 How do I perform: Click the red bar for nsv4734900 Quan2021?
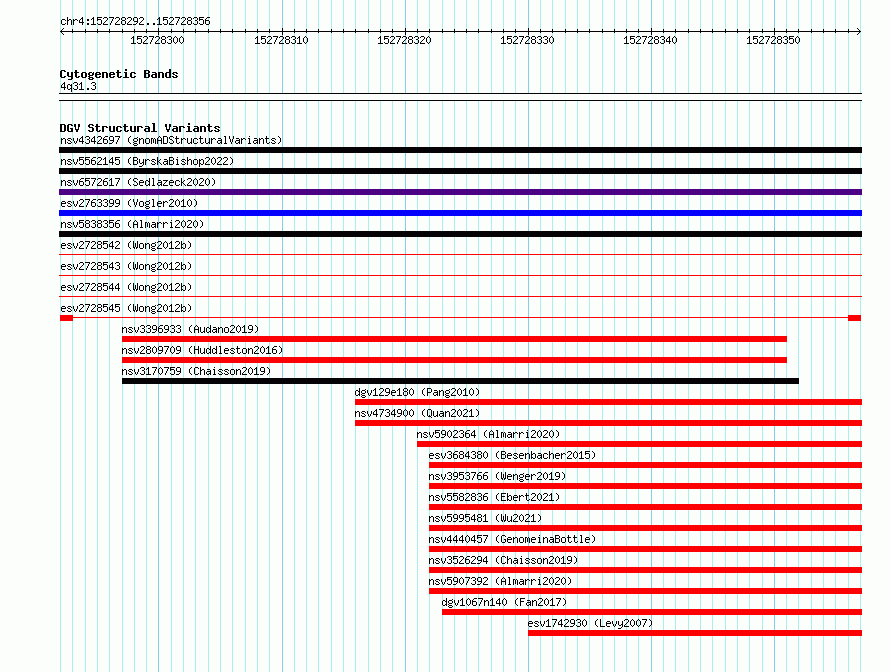[x=608, y=423]
